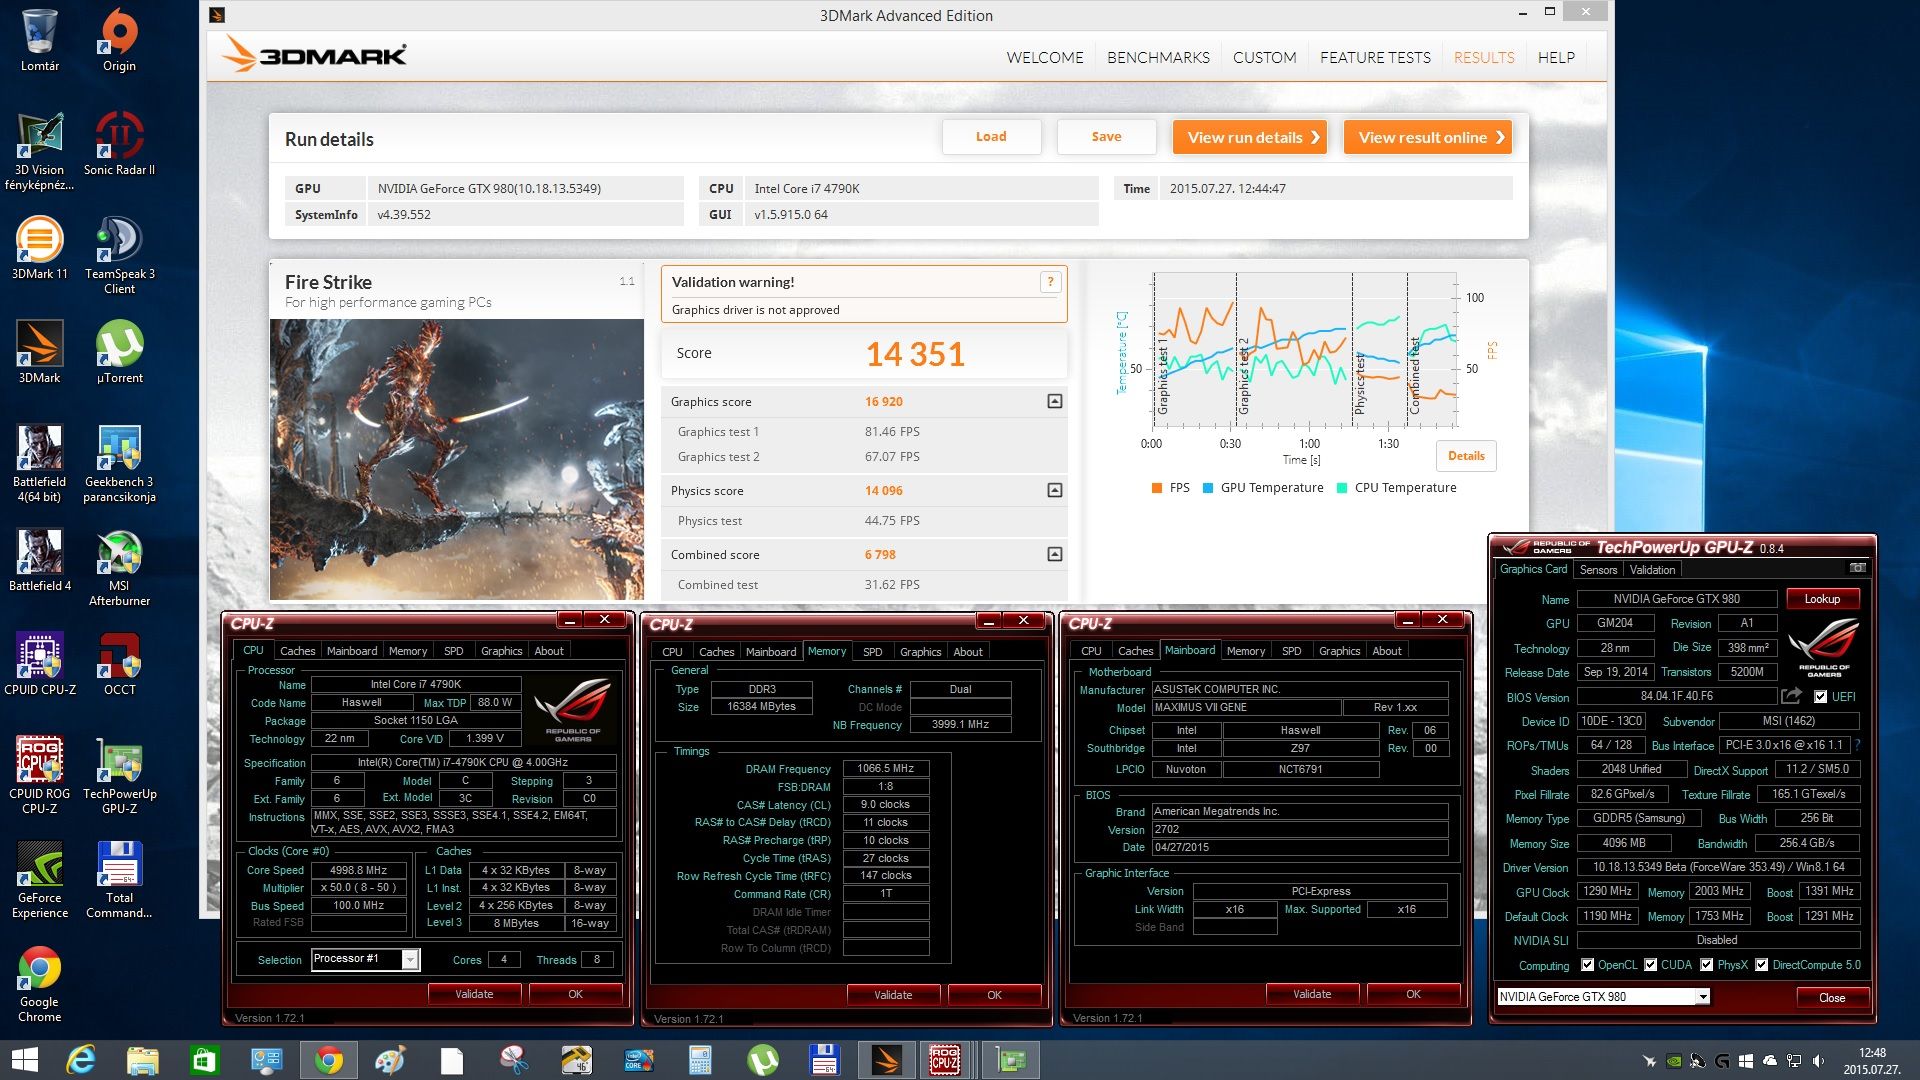1920x1080 pixels.
Task: Click the µTorrent icon in the taskbar
Action: pyautogui.click(x=763, y=1060)
